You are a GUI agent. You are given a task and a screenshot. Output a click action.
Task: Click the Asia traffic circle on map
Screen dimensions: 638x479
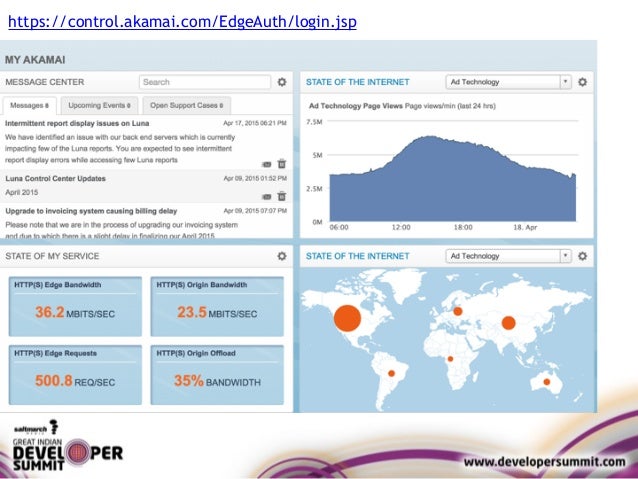[x=509, y=323]
